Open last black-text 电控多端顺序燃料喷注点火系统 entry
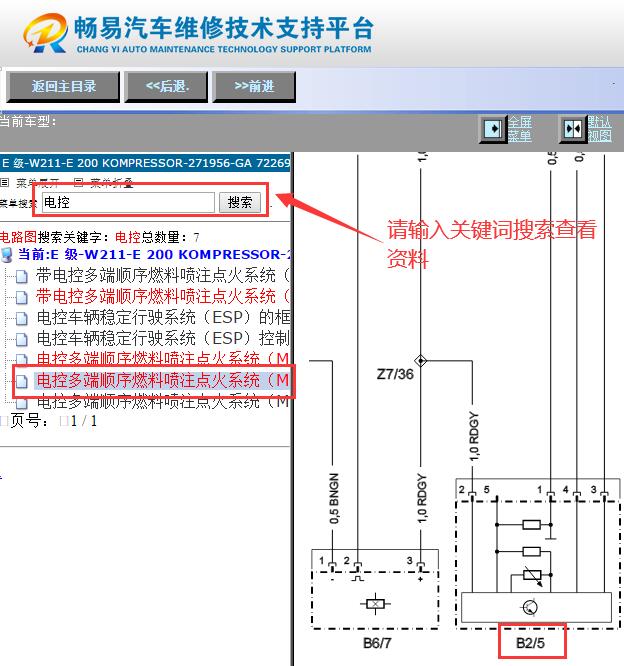Image resolution: width=624 pixels, height=666 pixels. point(164,402)
